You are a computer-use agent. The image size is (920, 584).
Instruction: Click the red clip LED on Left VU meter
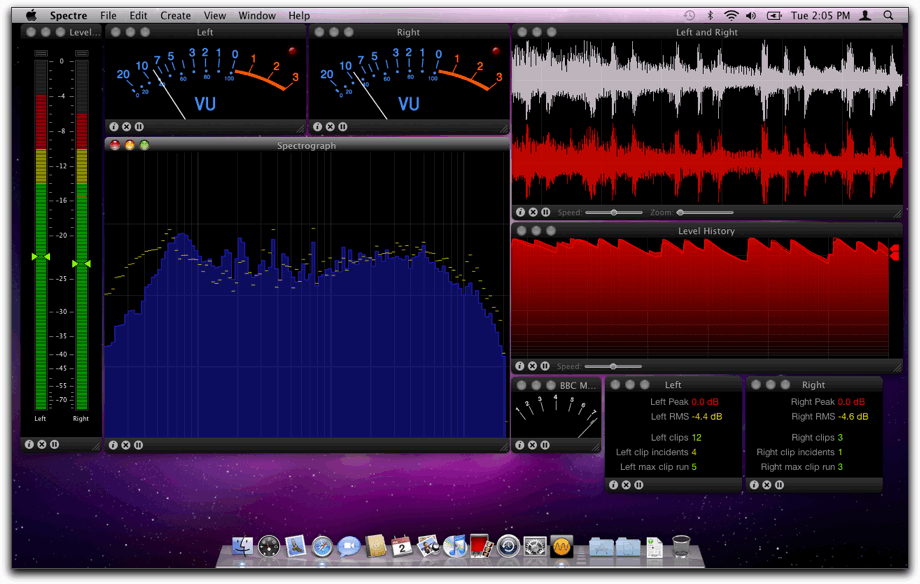coord(292,51)
